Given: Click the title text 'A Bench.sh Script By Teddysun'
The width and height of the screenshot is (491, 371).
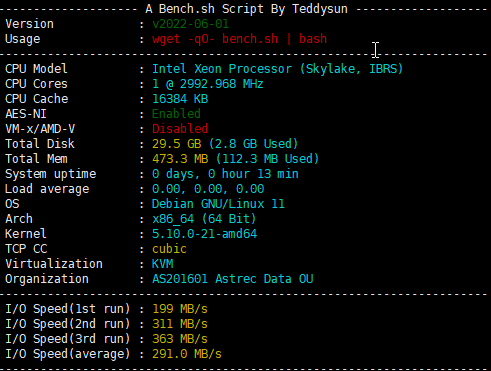Looking at the screenshot, I should [x=246, y=9].
